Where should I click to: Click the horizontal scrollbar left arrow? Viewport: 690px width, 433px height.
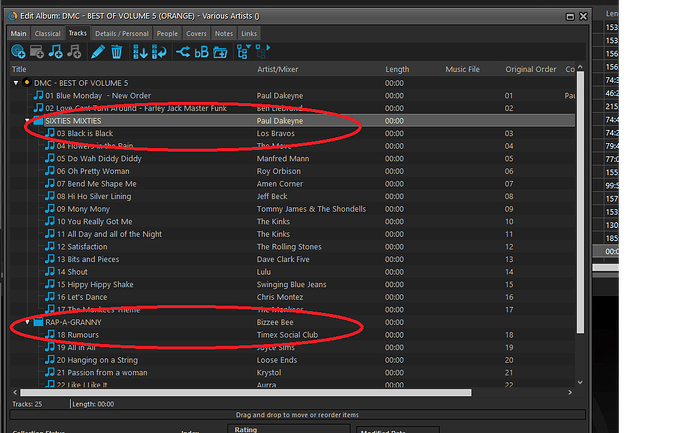pyautogui.click(x=15, y=392)
